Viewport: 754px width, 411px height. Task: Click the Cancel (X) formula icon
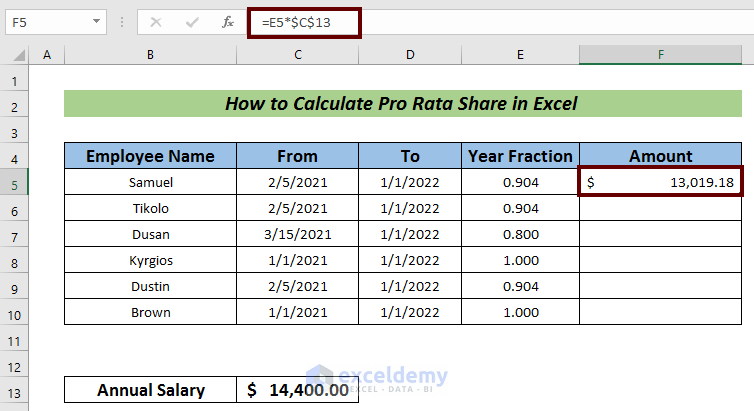click(x=155, y=21)
